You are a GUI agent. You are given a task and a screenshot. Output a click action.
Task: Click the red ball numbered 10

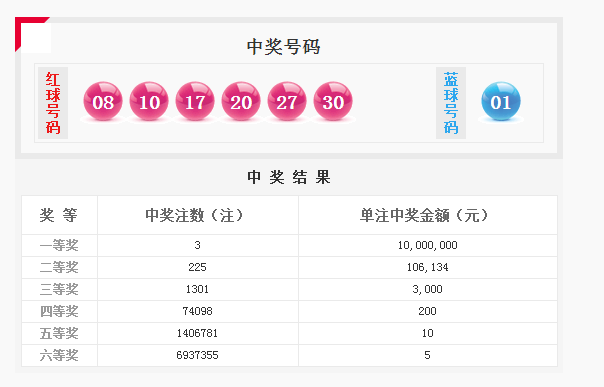149,101
